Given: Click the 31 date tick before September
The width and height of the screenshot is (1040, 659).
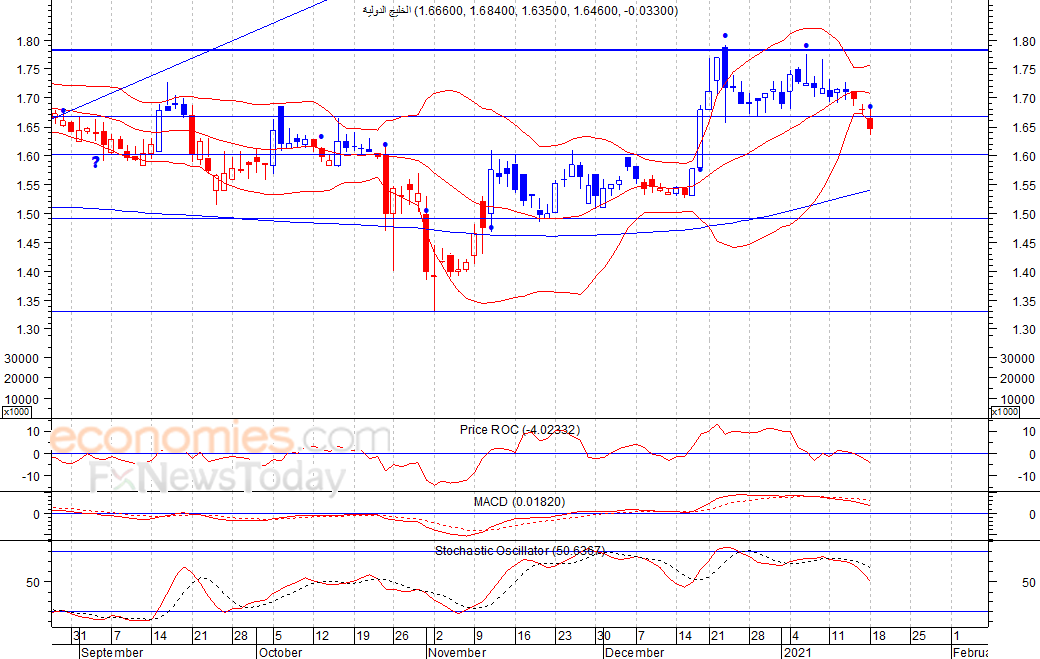Looking at the screenshot, I should (80, 636).
